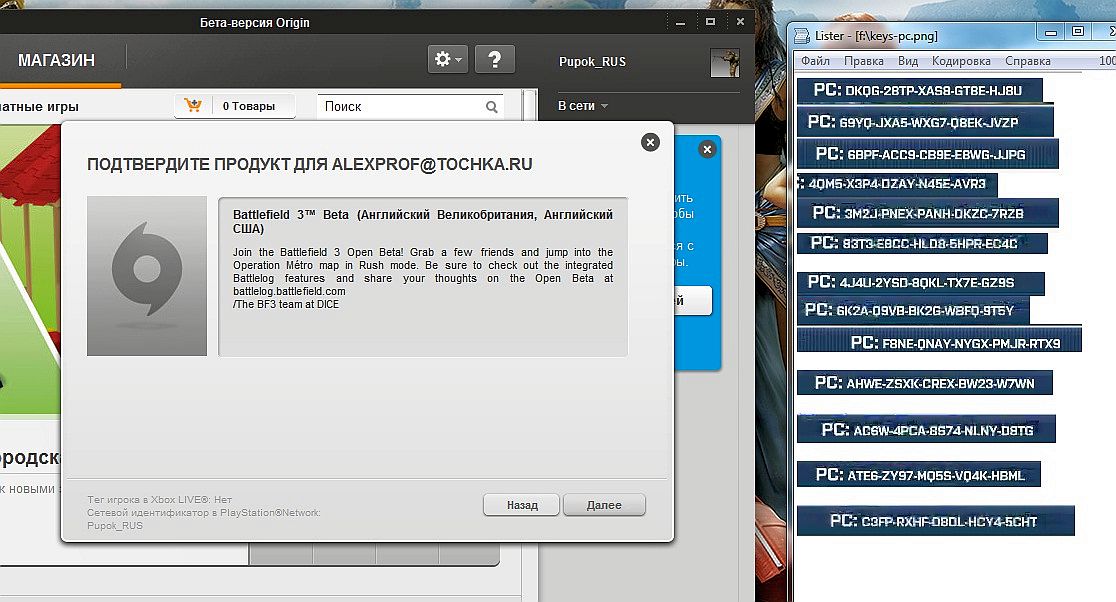Click the key starting with ATE6-ZY97

point(919,475)
